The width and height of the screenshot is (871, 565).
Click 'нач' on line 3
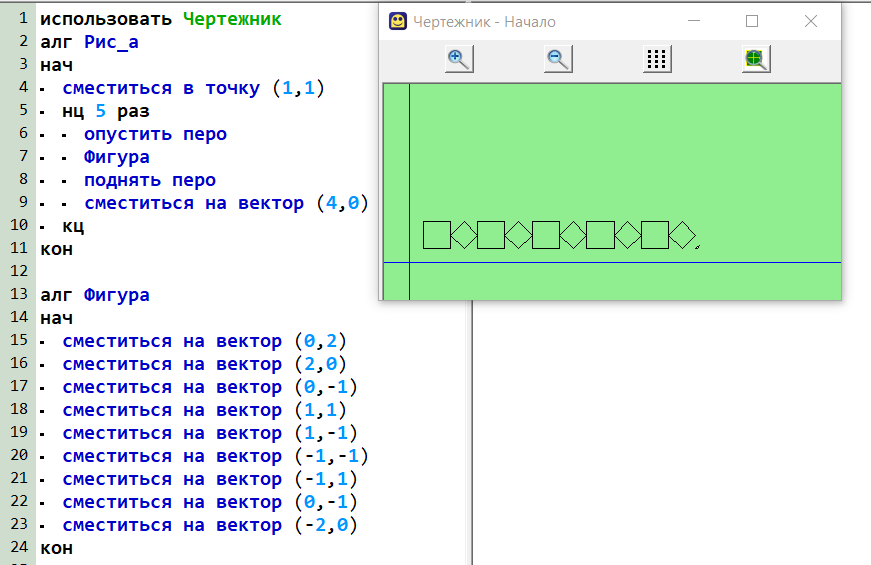[x=57, y=66]
